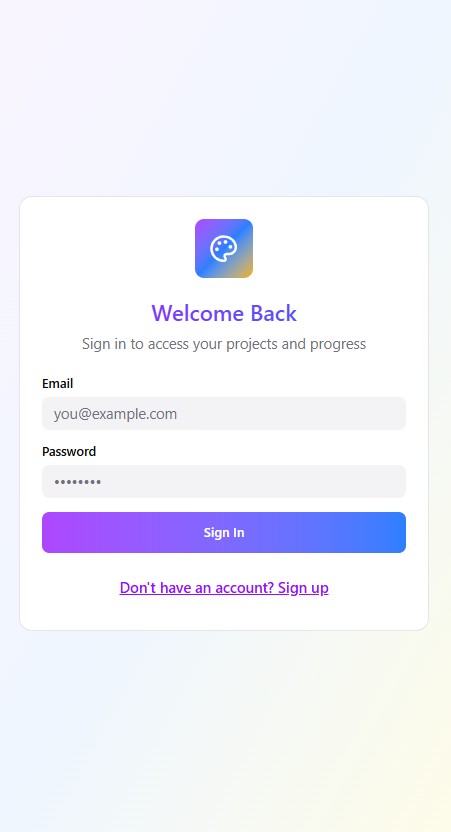
Task: Click the you@example.com placeholder text
Action: tap(115, 414)
